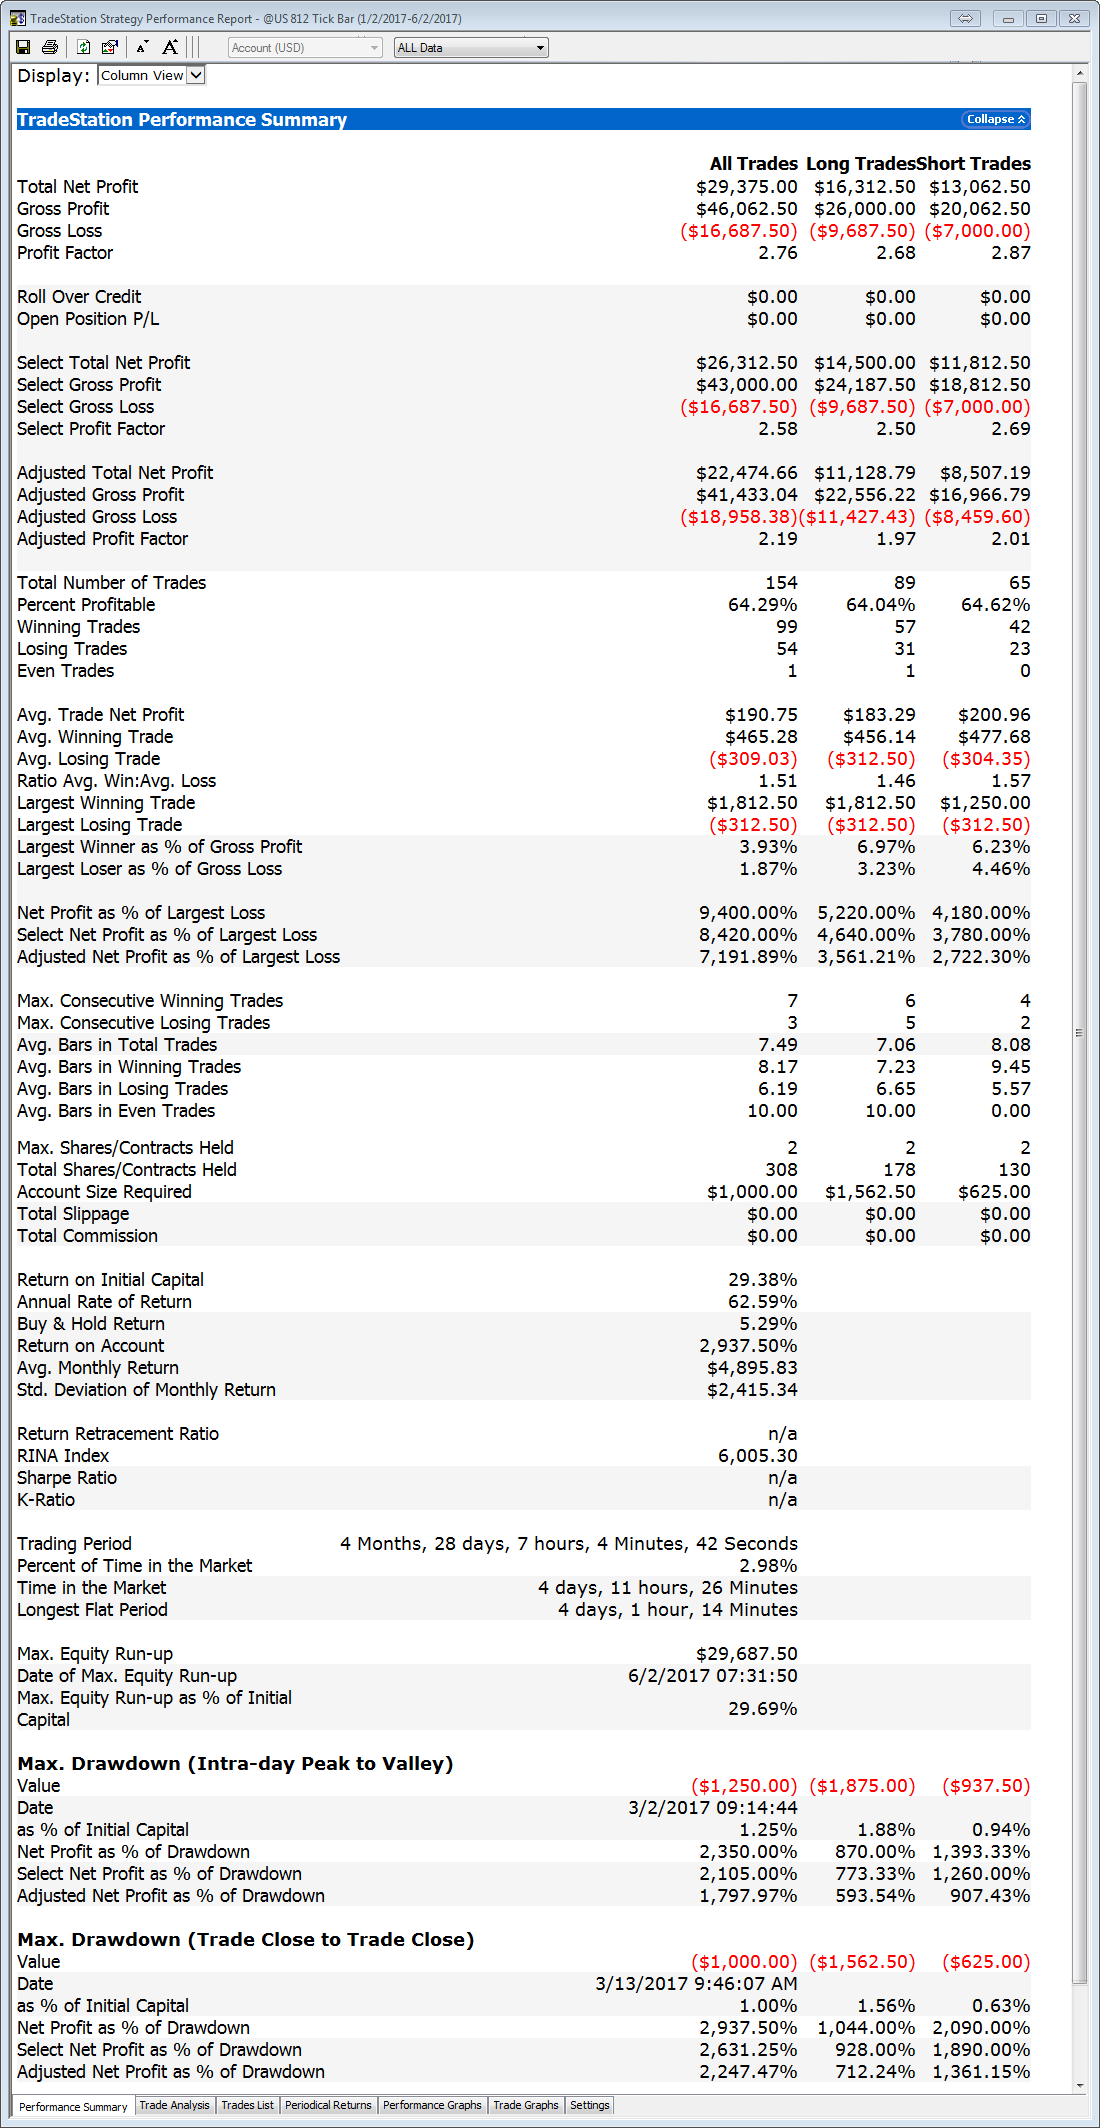Click the Gross Loss value ($16,687.50) under All Trades
This screenshot has width=1100, height=2128.
click(739, 231)
